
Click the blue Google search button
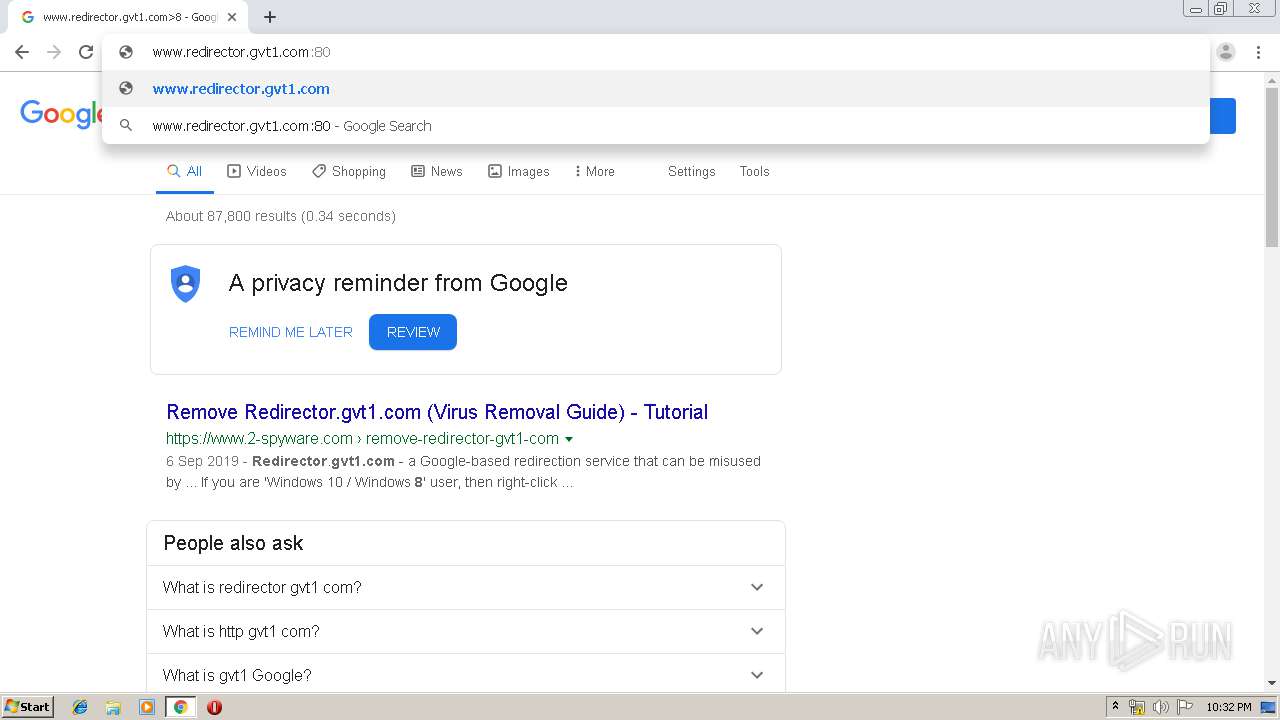[1223, 116]
